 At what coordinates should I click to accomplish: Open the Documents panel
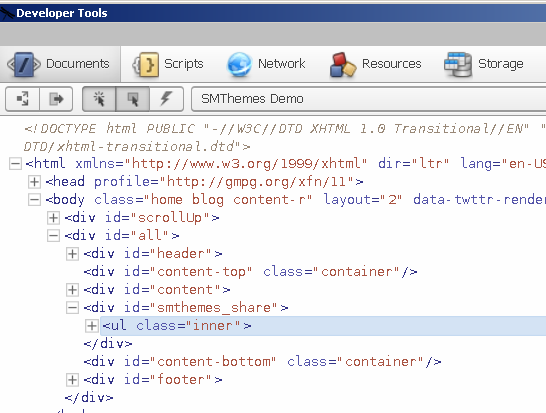click(x=60, y=64)
